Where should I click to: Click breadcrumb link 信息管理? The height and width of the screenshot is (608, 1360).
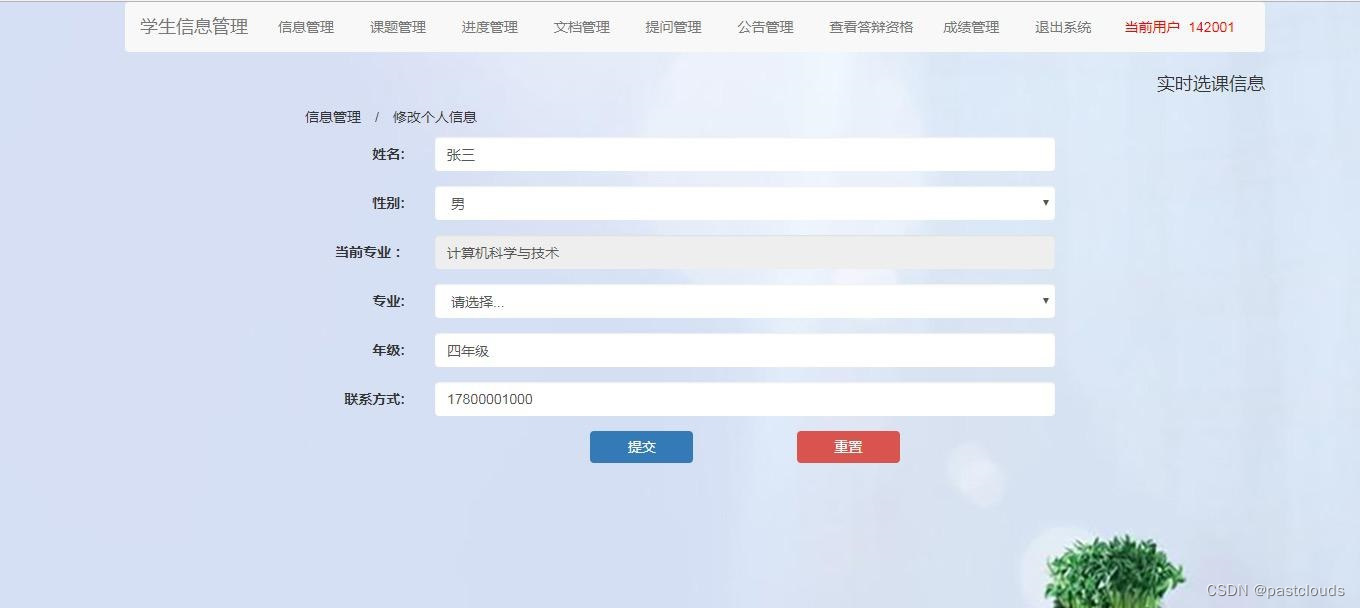click(332, 117)
